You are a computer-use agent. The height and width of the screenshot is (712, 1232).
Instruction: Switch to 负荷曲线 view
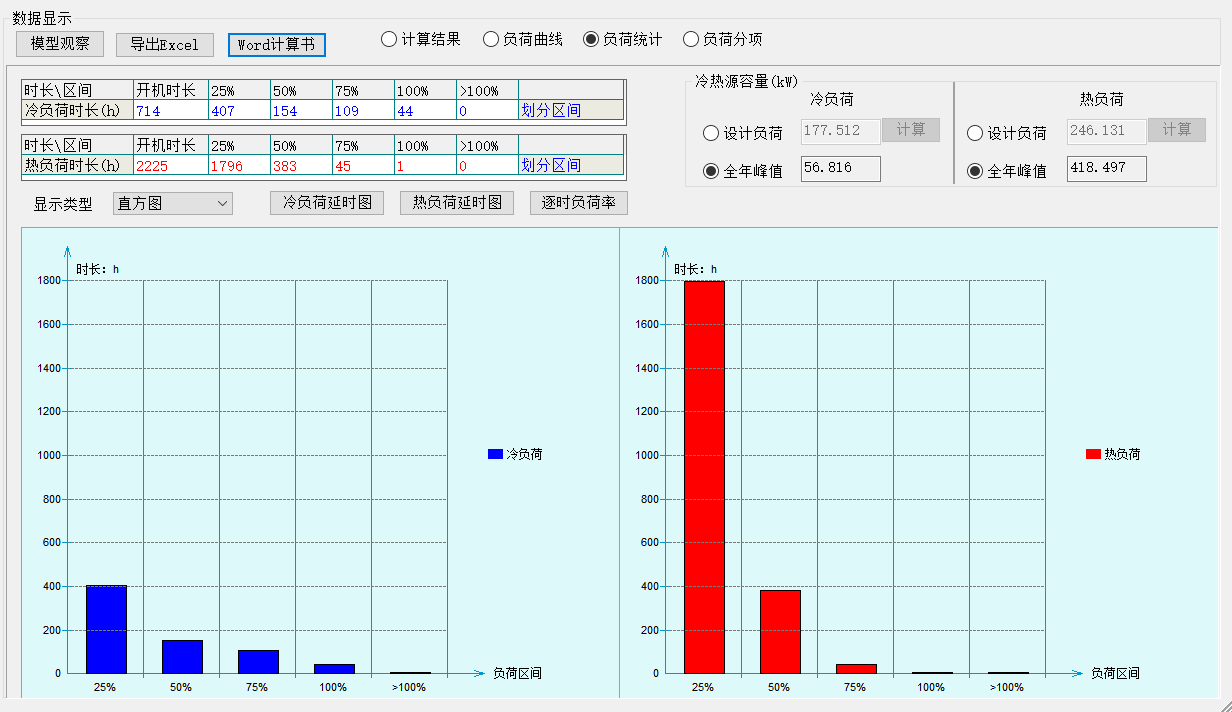click(x=491, y=40)
